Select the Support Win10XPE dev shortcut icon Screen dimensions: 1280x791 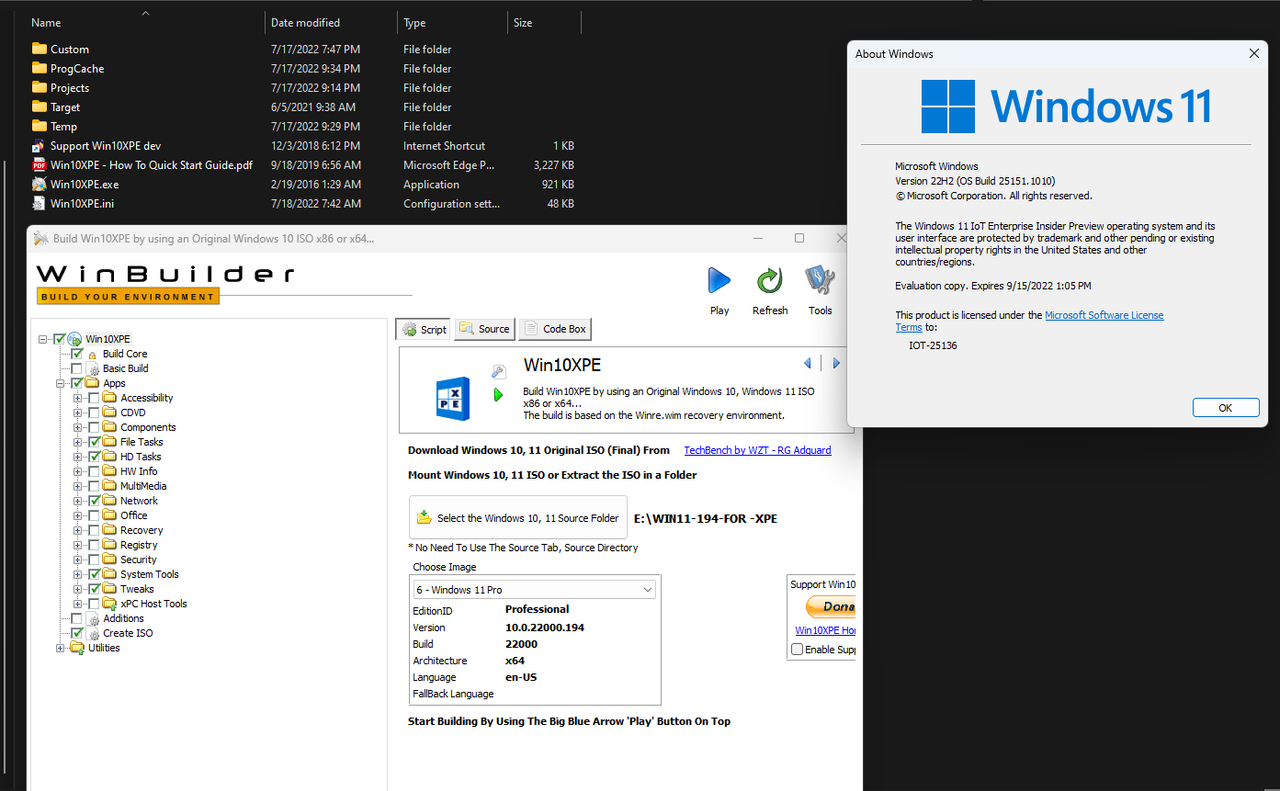pos(39,146)
